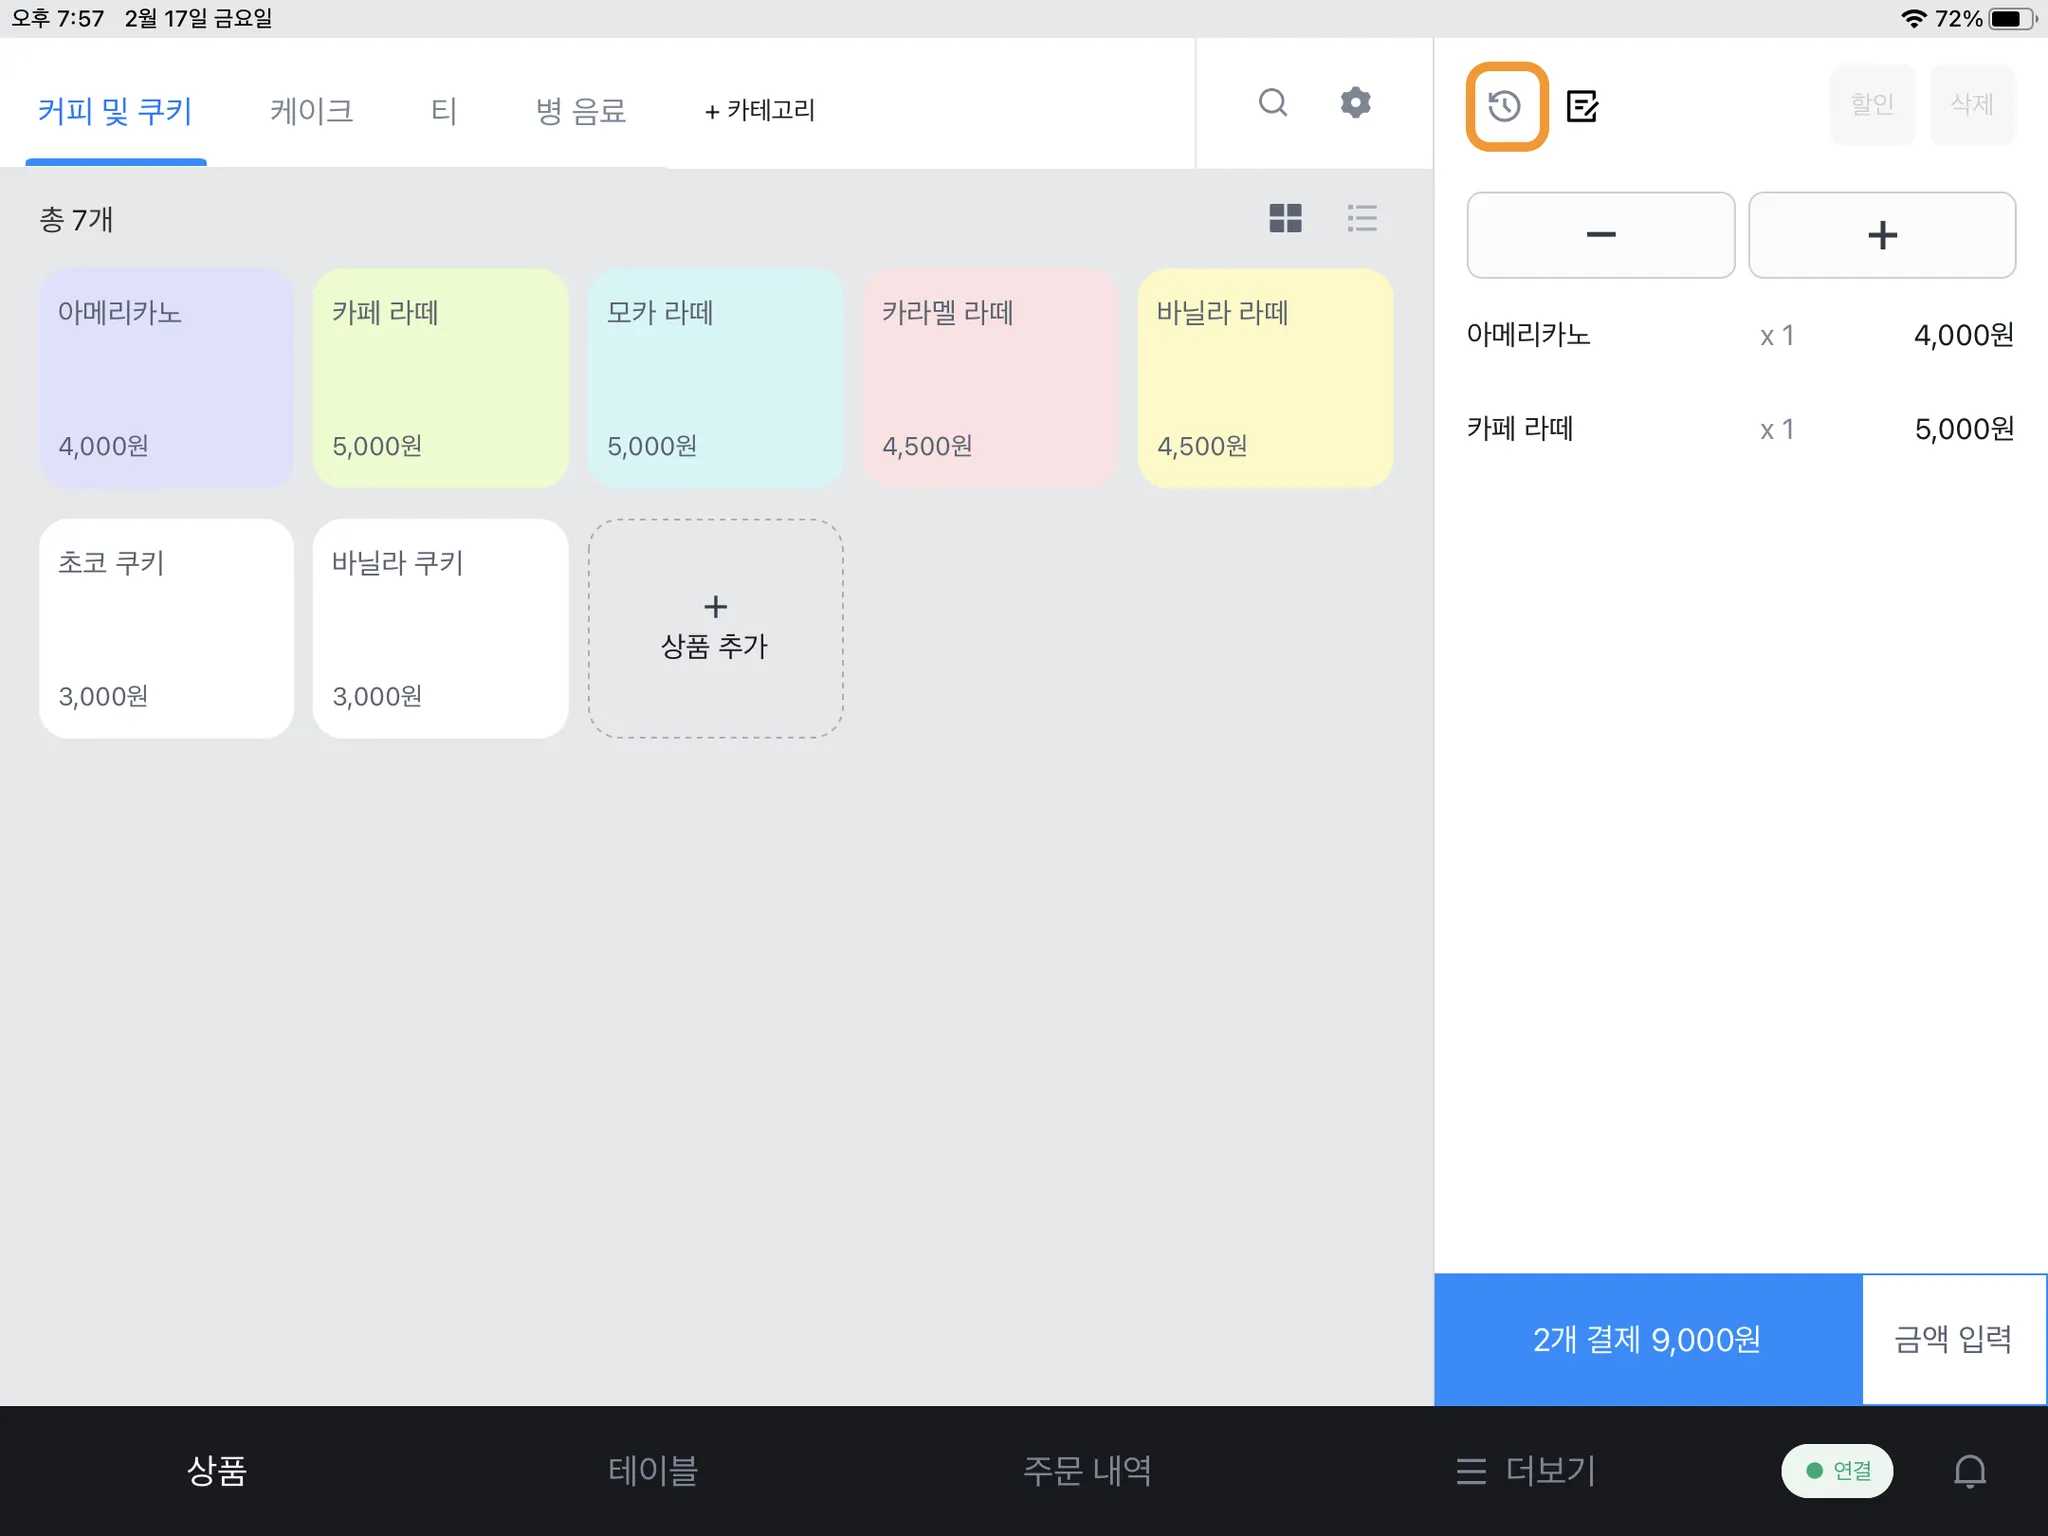
Task: Increase quantity with plus button
Action: pyautogui.click(x=1881, y=235)
